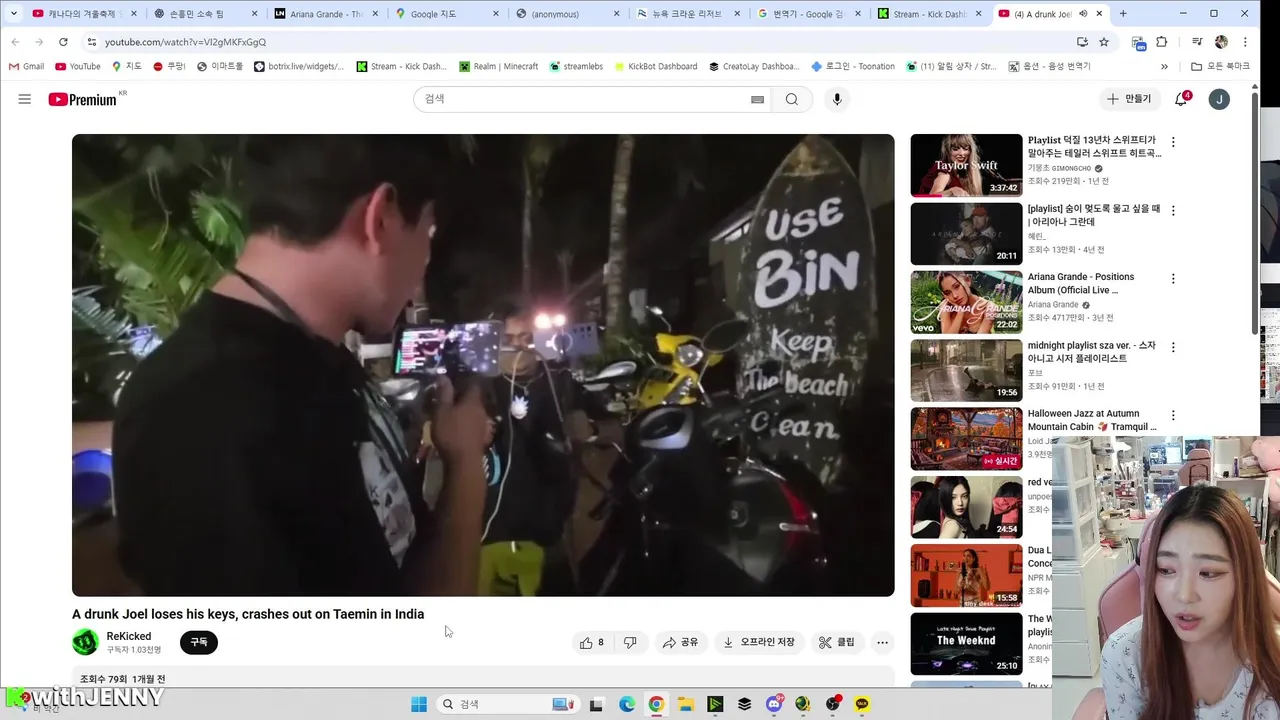Open Discord from taskbar
This screenshot has width=1280, height=720.
[x=774, y=704]
